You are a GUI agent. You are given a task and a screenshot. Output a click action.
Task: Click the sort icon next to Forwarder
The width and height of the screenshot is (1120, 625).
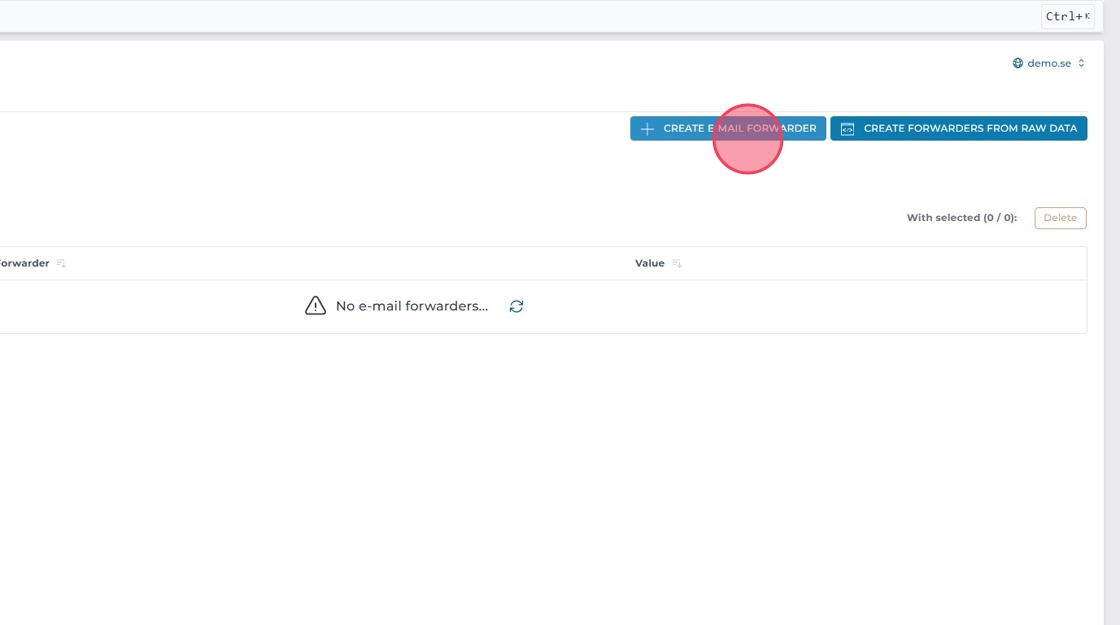61,264
